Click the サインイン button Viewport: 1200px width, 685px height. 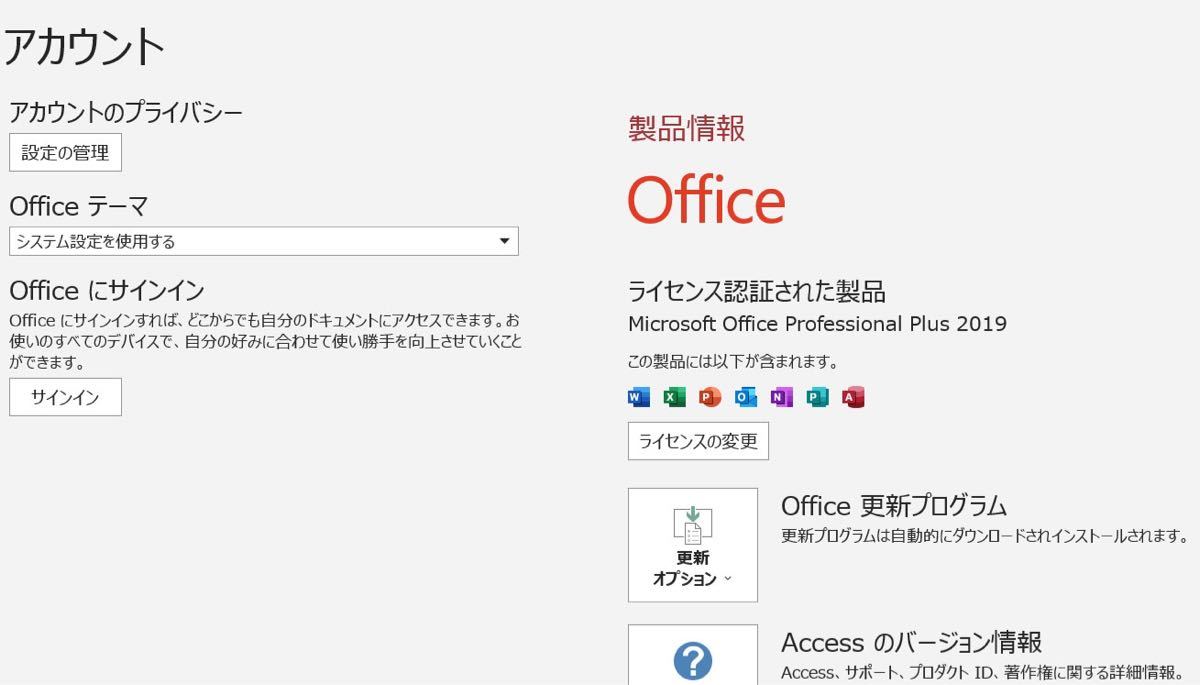coord(65,397)
